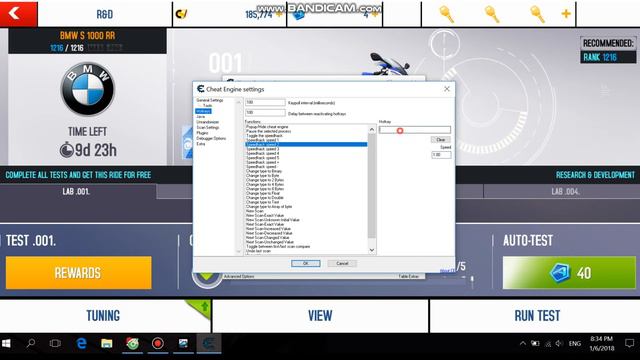
Task: Select highlighted 'Speedhack speed 2' row
Action: (x=306, y=144)
